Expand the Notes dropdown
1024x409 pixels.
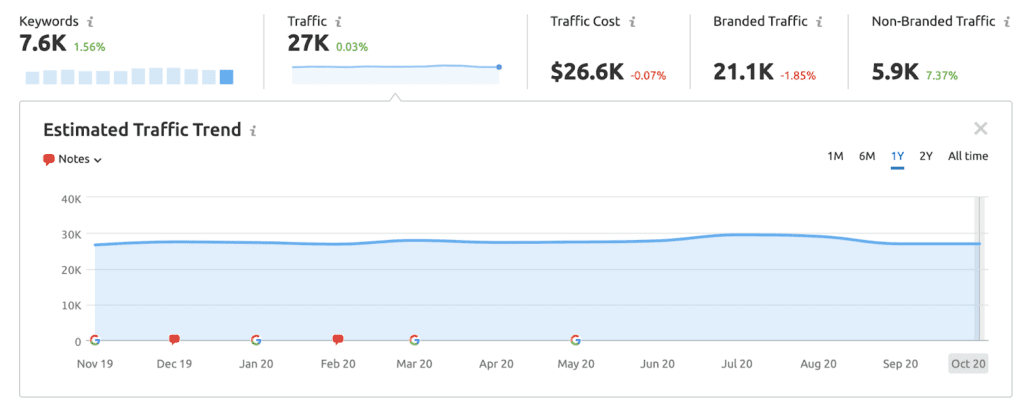click(x=72, y=159)
